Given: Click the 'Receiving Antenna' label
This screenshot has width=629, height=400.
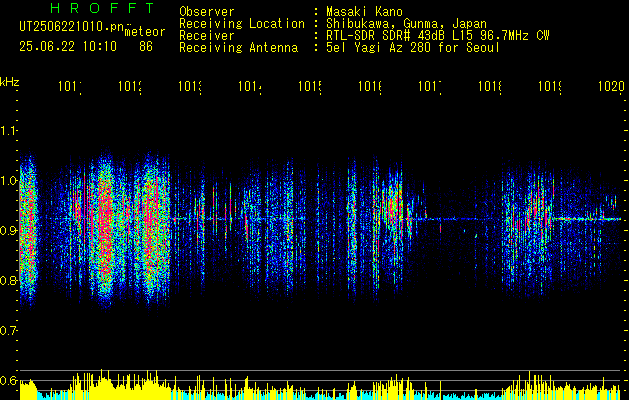Looking at the screenshot, I should pos(238,48).
